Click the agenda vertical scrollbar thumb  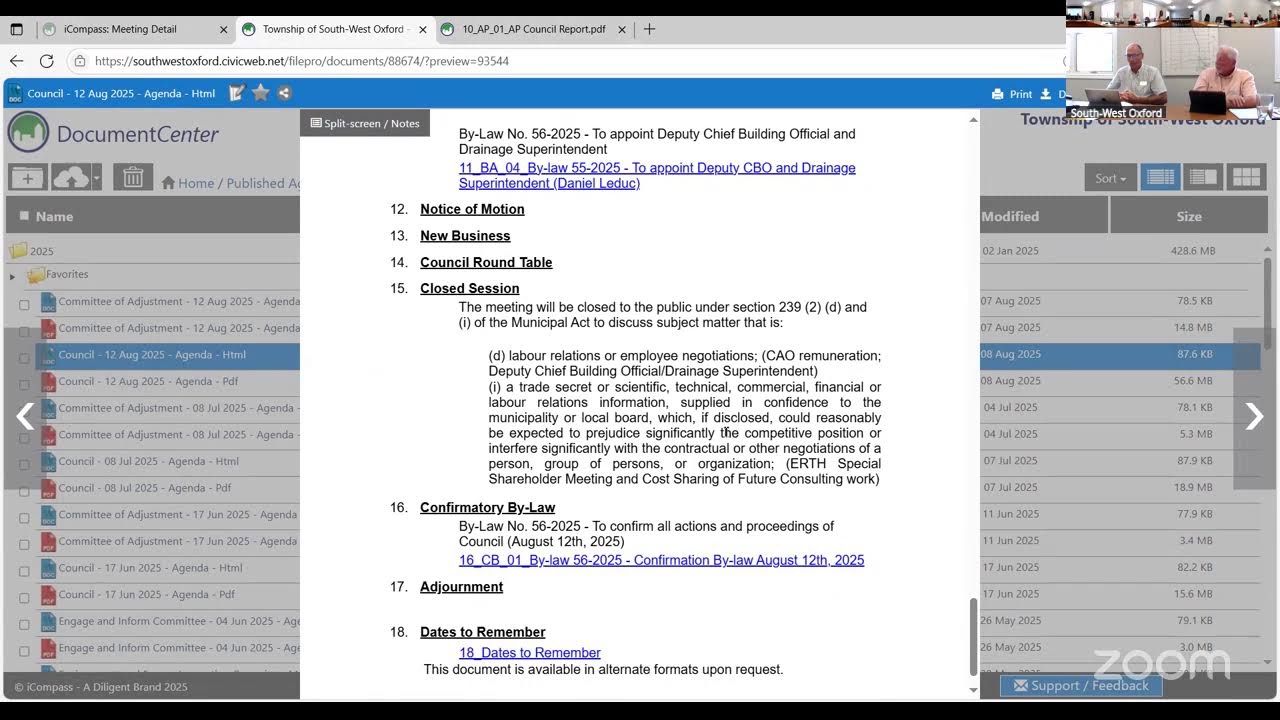[973, 637]
